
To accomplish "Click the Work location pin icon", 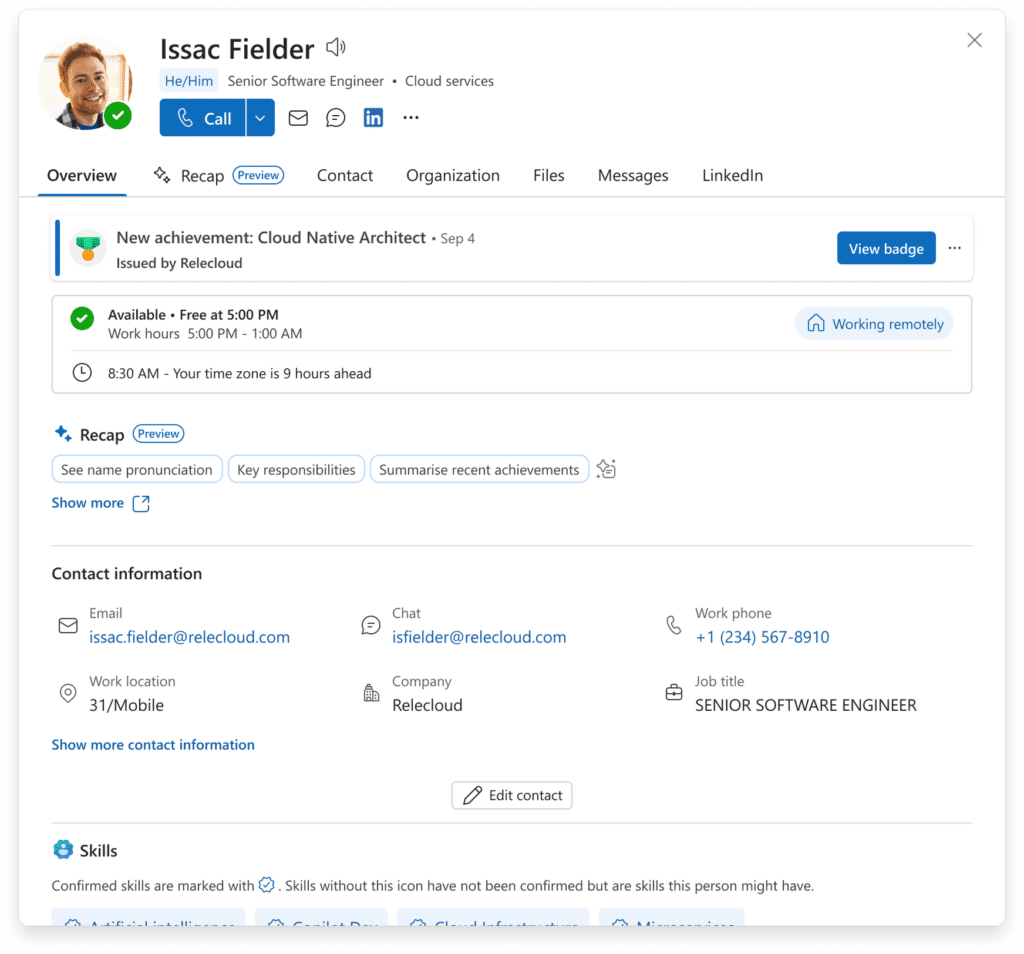I will (x=67, y=693).
